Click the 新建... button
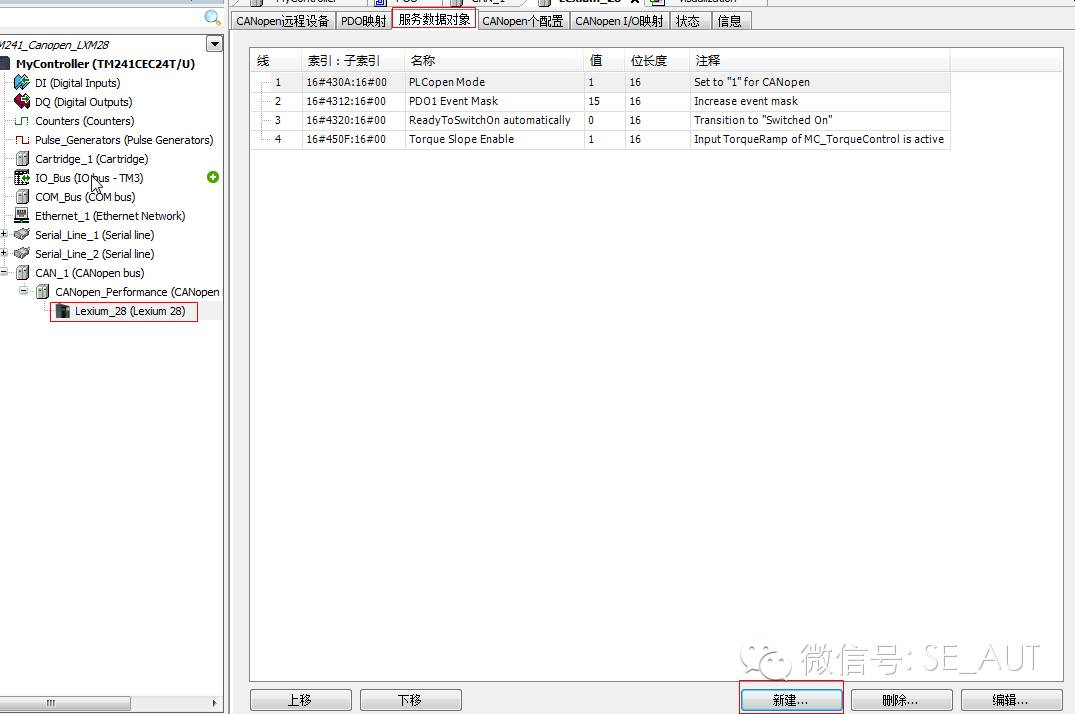This screenshot has width=1075, height=714. (x=790, y=700)
